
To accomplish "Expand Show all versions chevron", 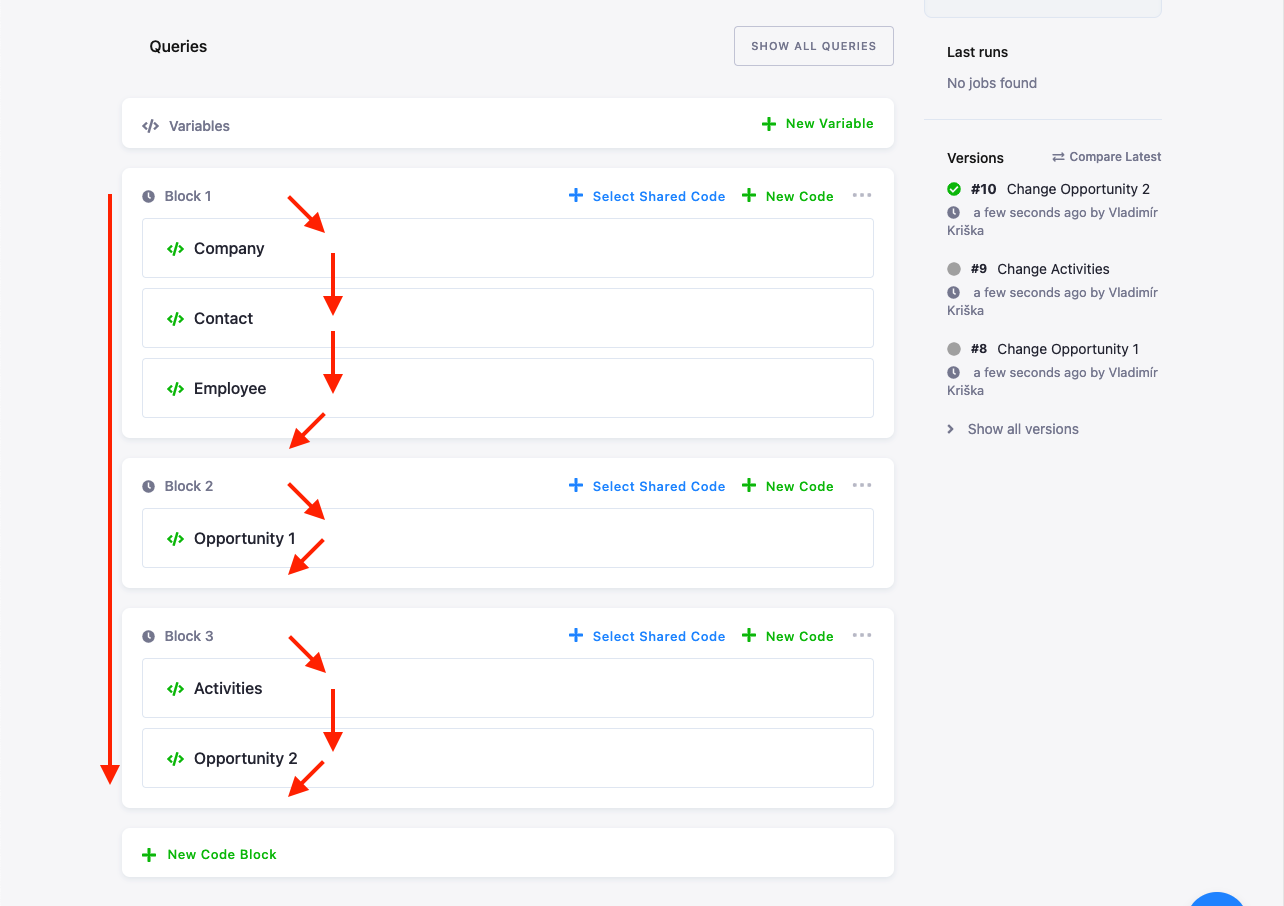I will [x=951, y=429].
